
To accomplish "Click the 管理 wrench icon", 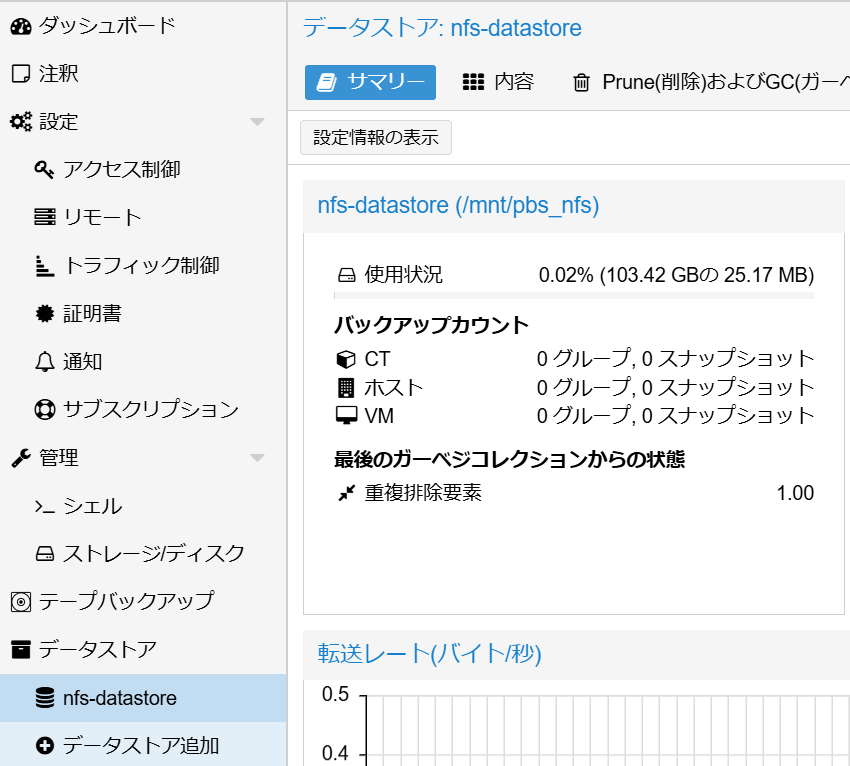I will [21, 458].
